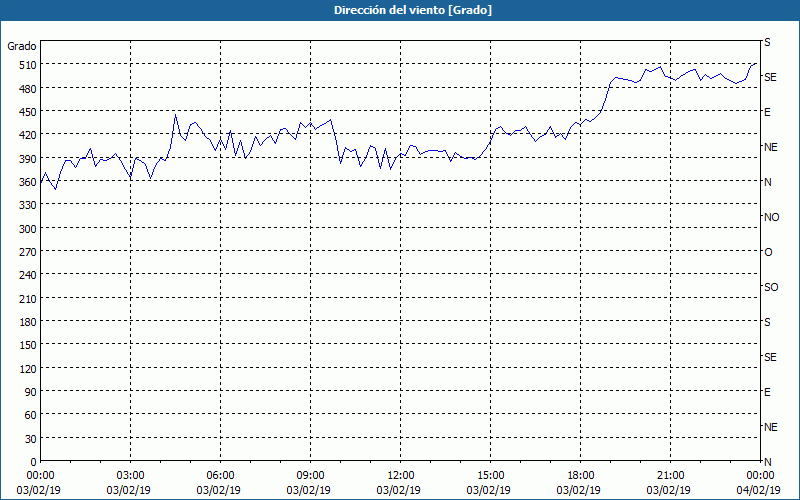This screenshot has width=800, height=500.
Task: Click the 12:00 time axis label
Action: tap(401, 476)
